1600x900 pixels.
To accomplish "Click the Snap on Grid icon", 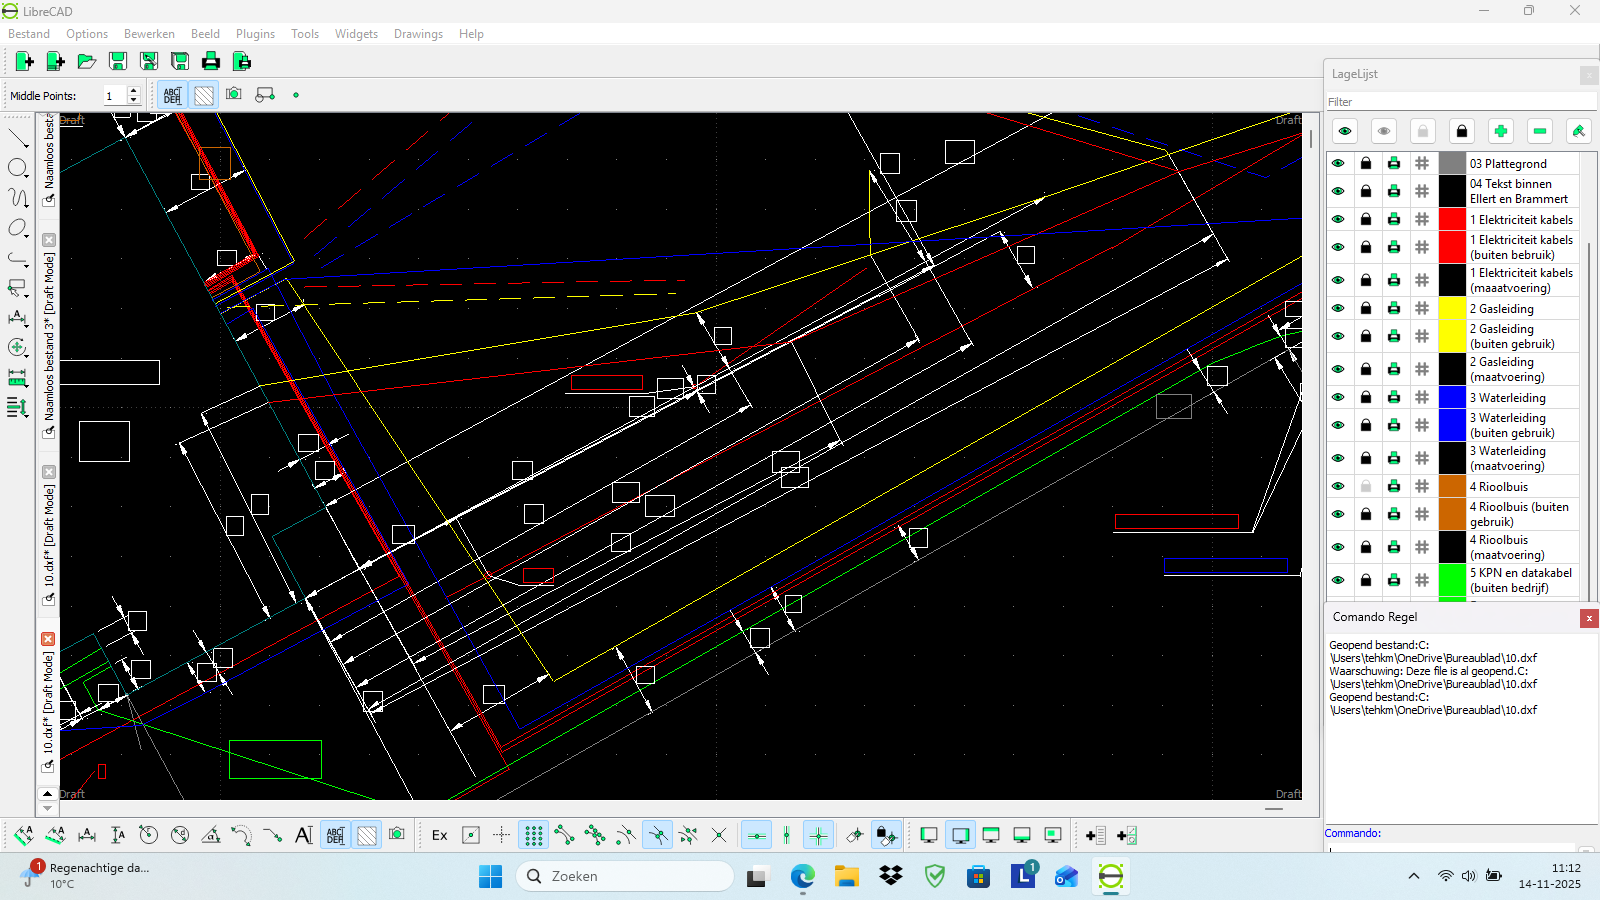I will [x=534, y=835].
